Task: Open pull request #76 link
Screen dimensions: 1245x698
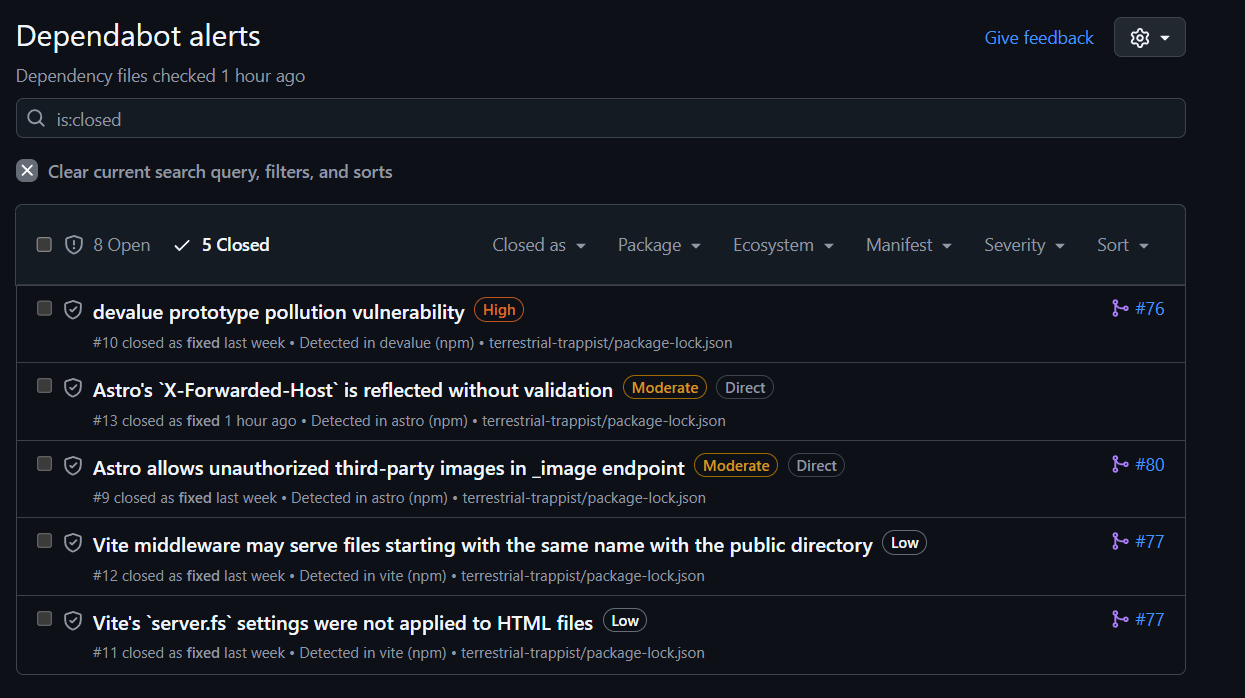Action: (x=1150, y=308)
